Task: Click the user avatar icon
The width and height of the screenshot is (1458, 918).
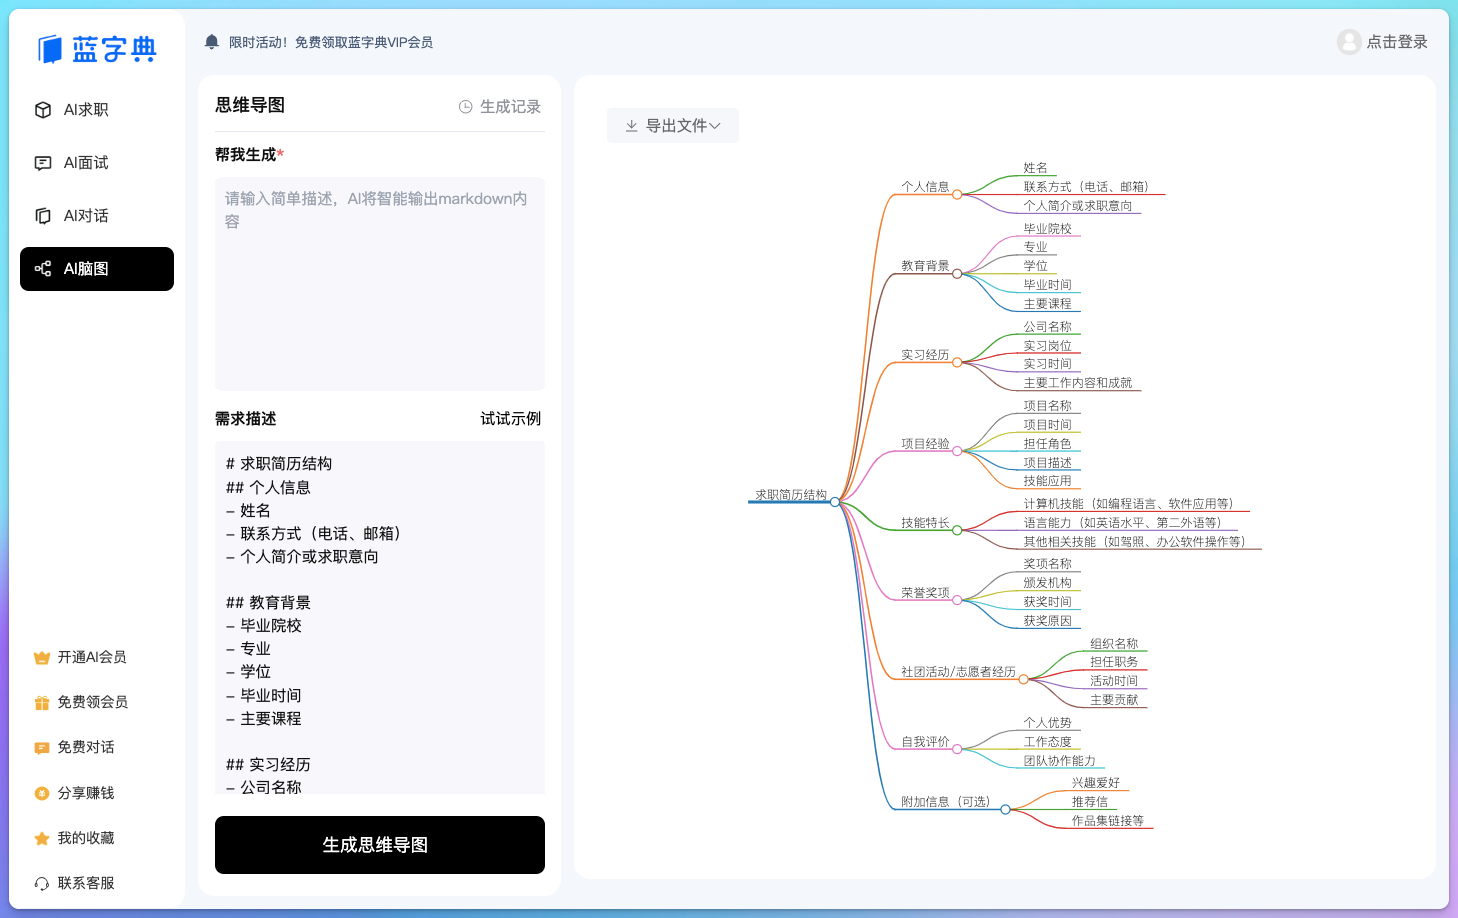Action: 1349,42
